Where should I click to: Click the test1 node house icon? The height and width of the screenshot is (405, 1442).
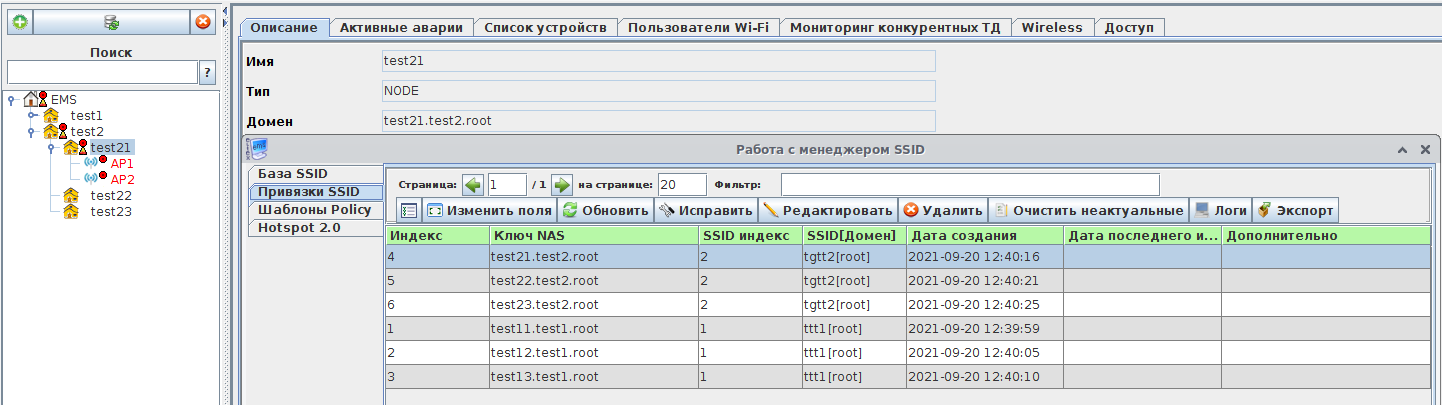click(51, 115)
